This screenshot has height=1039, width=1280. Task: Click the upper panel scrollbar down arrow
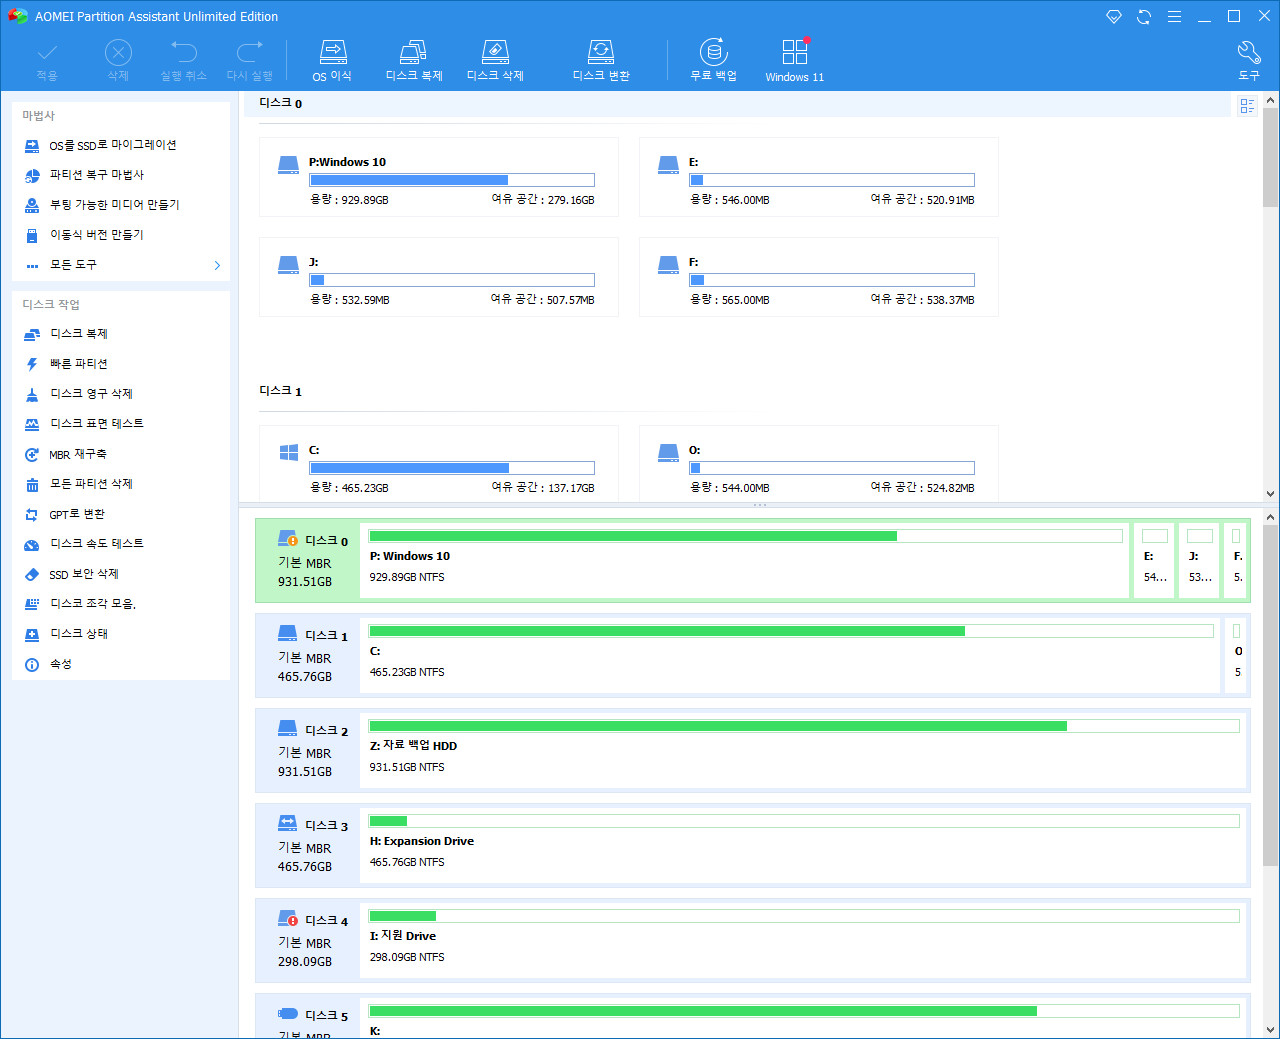pos(1271,493)
